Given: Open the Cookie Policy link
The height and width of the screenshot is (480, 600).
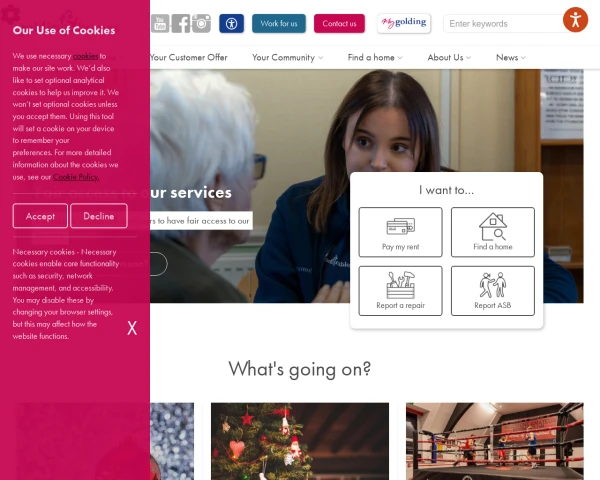Looking at the screenshot, I should (x=76, y=177).
